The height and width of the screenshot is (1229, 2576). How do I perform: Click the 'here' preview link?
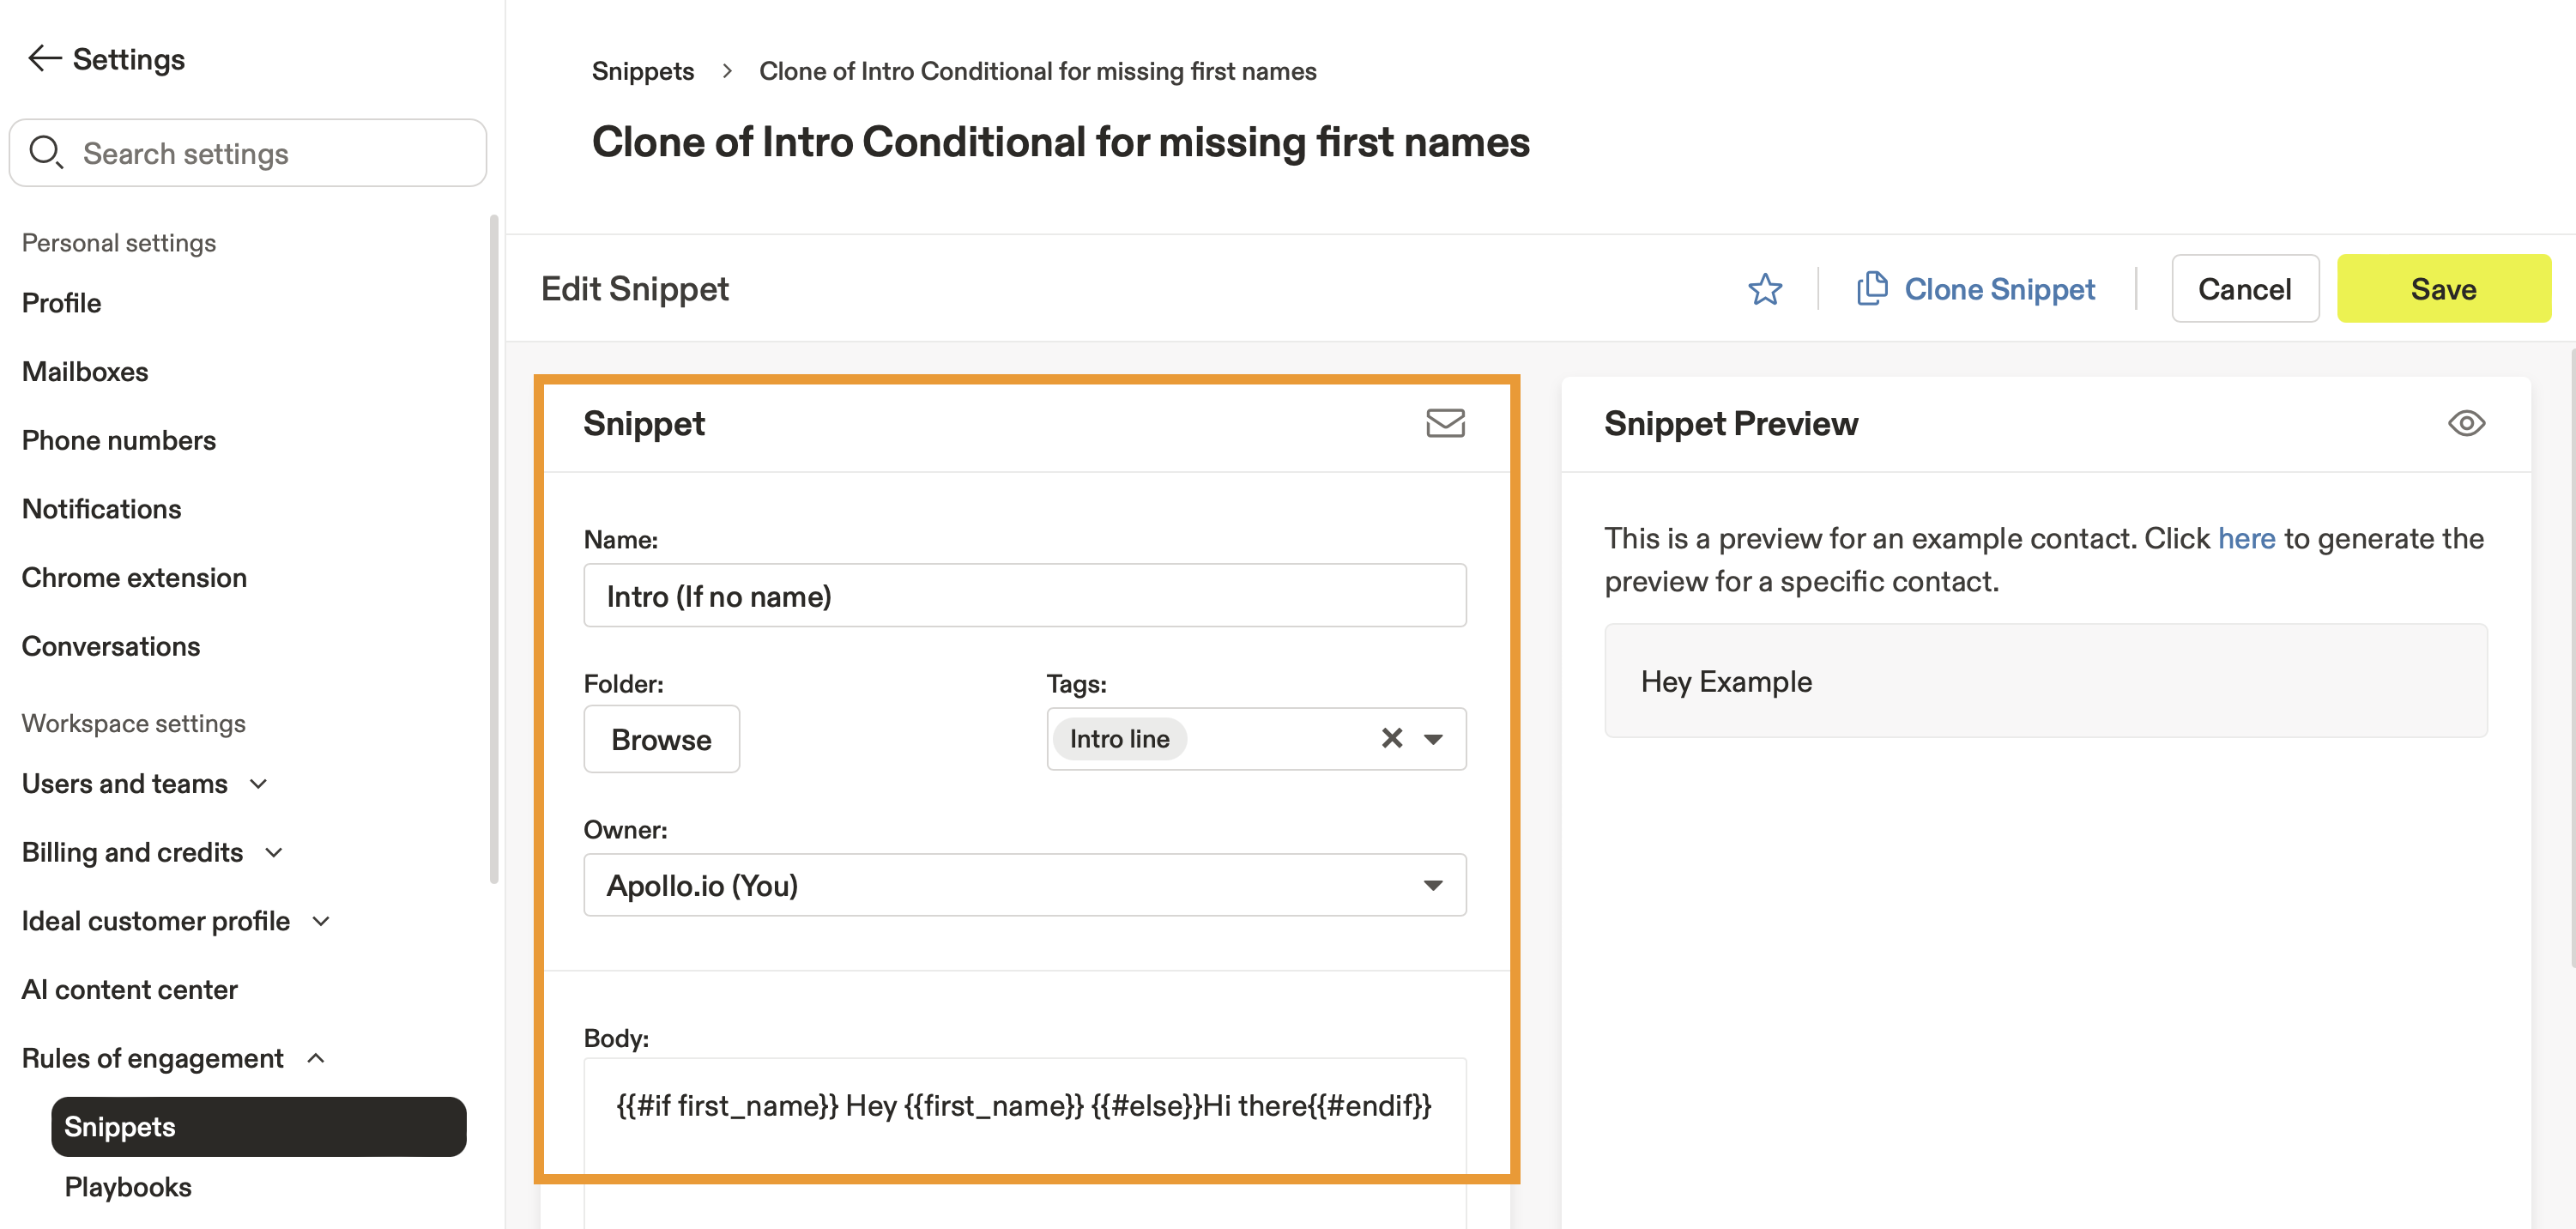point(2245,538)
